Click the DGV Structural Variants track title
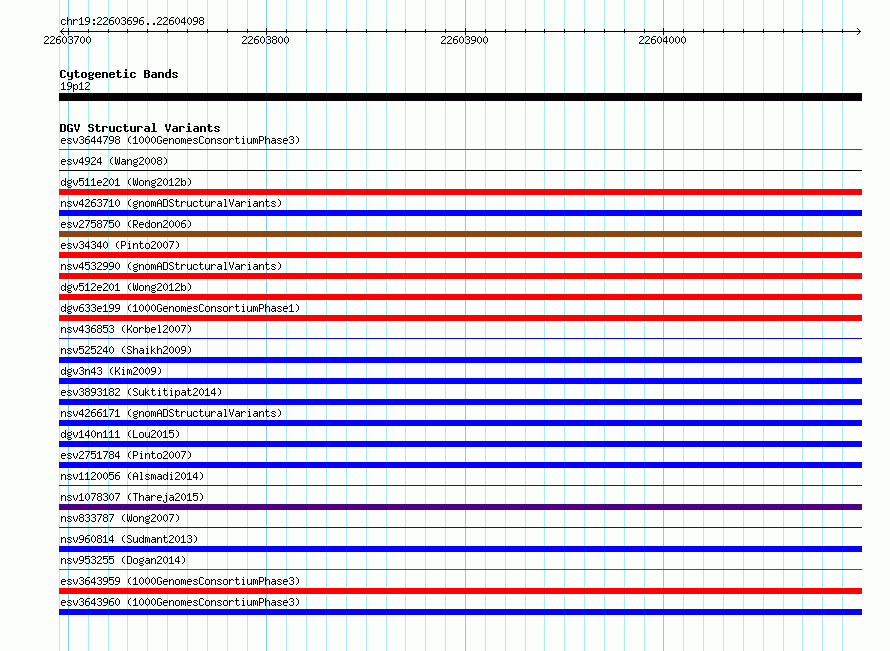 [140, 128]
